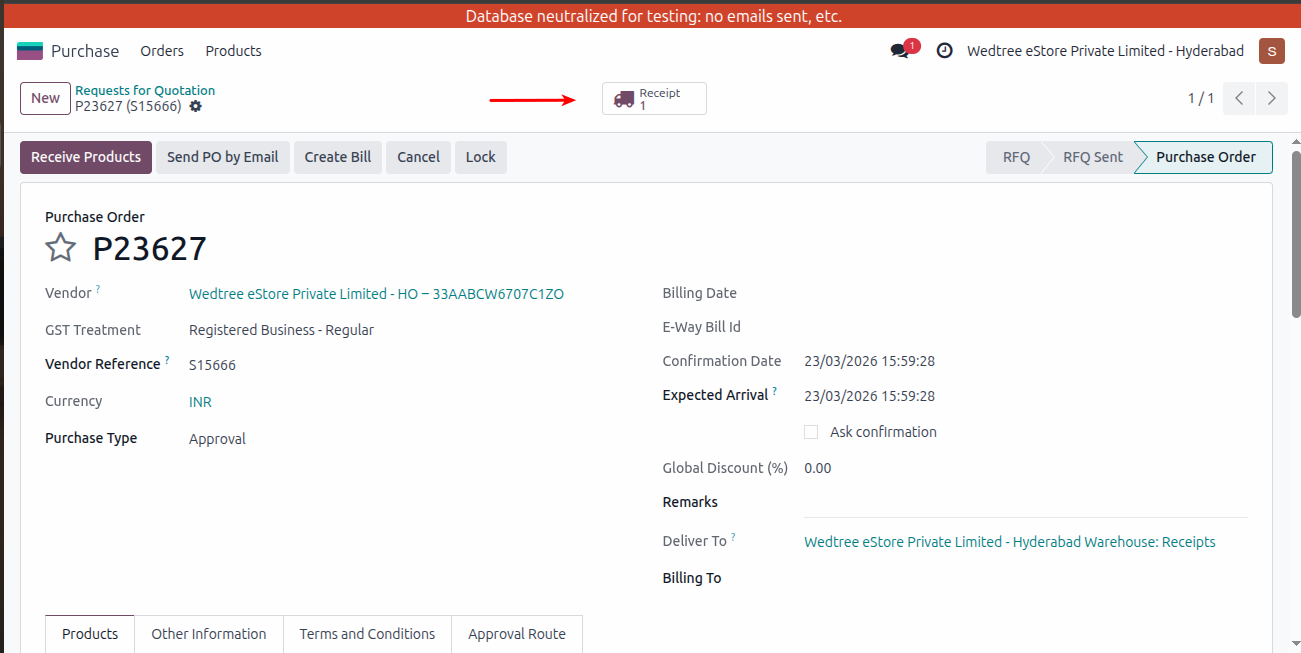
Task: Click the Vendor field help question mark
Action: [x=98, y=289]
